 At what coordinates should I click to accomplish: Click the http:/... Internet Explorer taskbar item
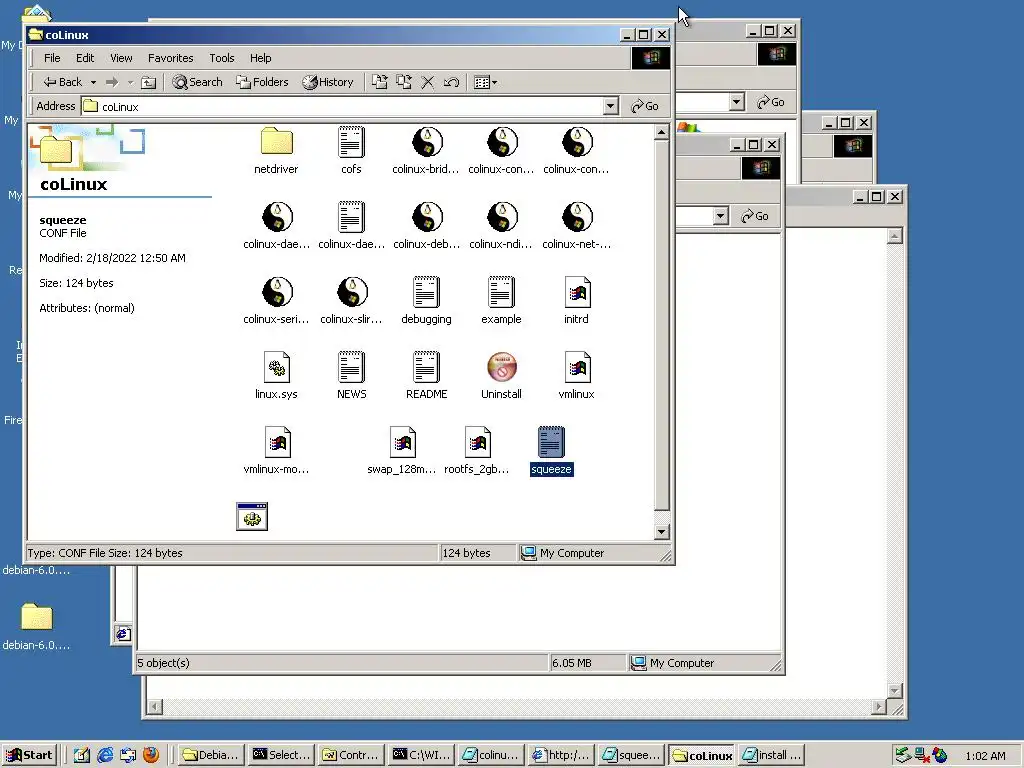tap(561, 755)
